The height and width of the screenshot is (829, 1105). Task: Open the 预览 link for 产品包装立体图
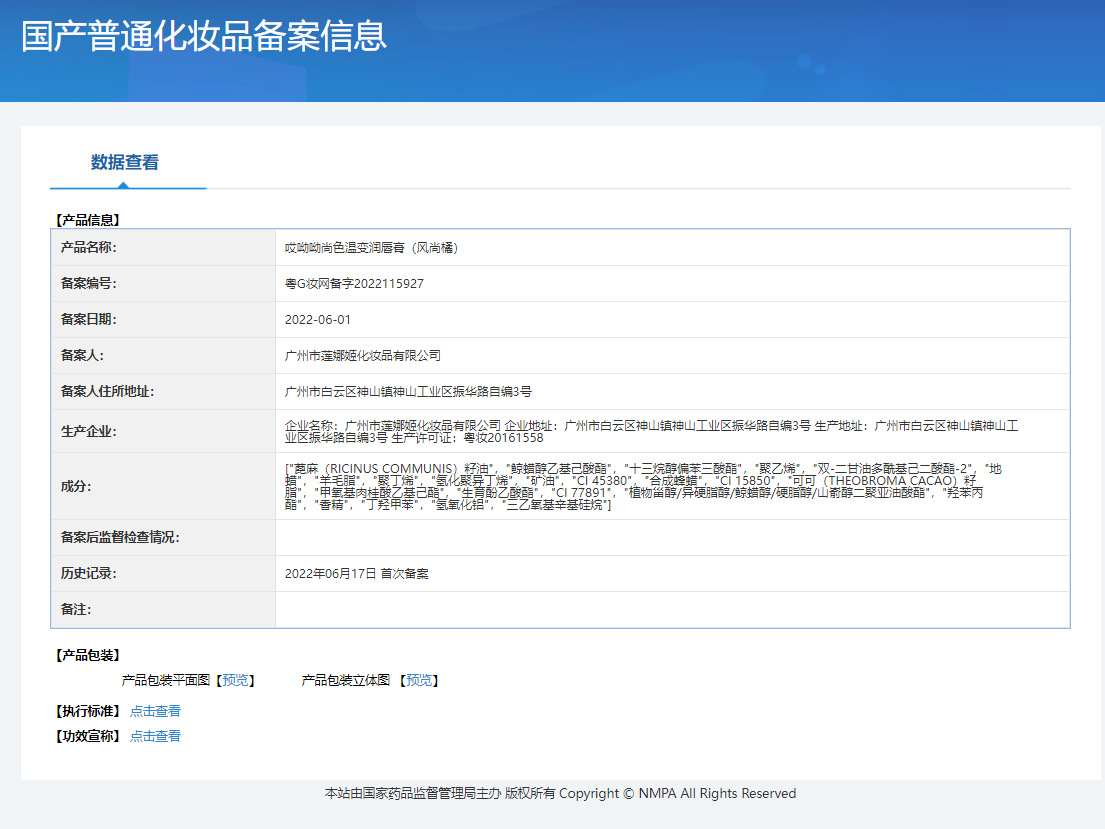[418, 680]
